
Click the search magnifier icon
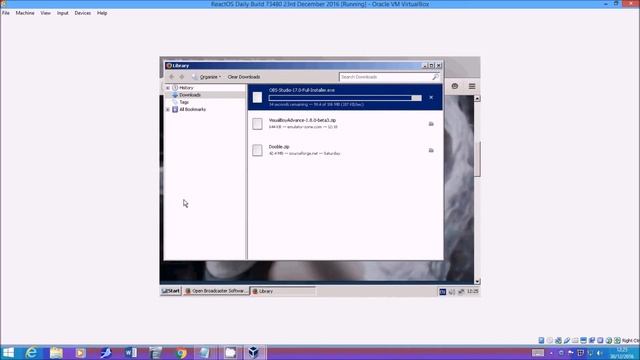436,77
